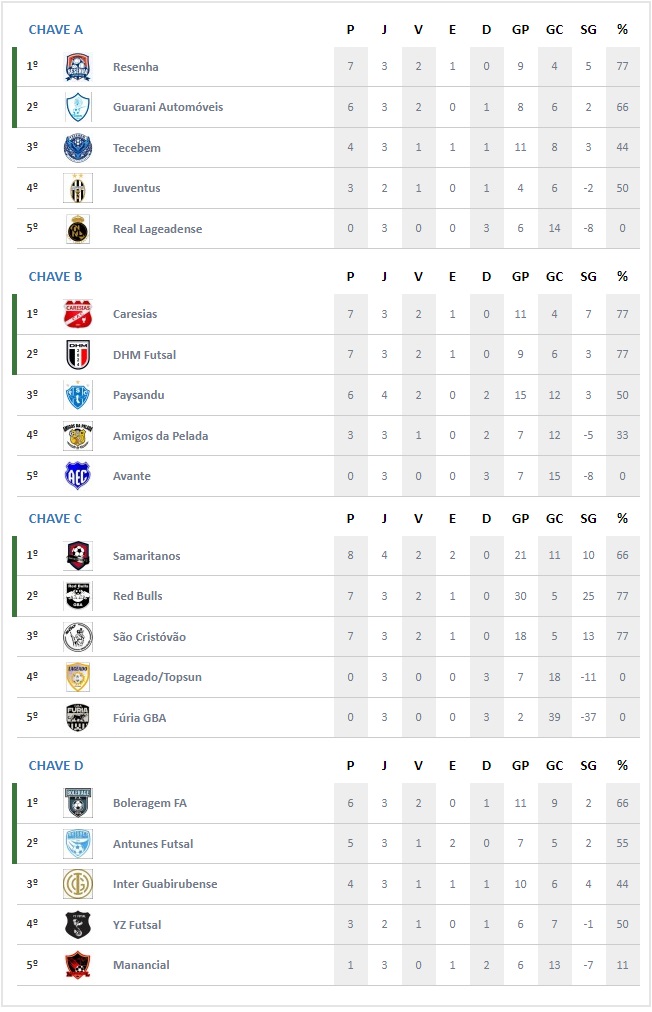Open the Caresias team logo

click(78, 314)
